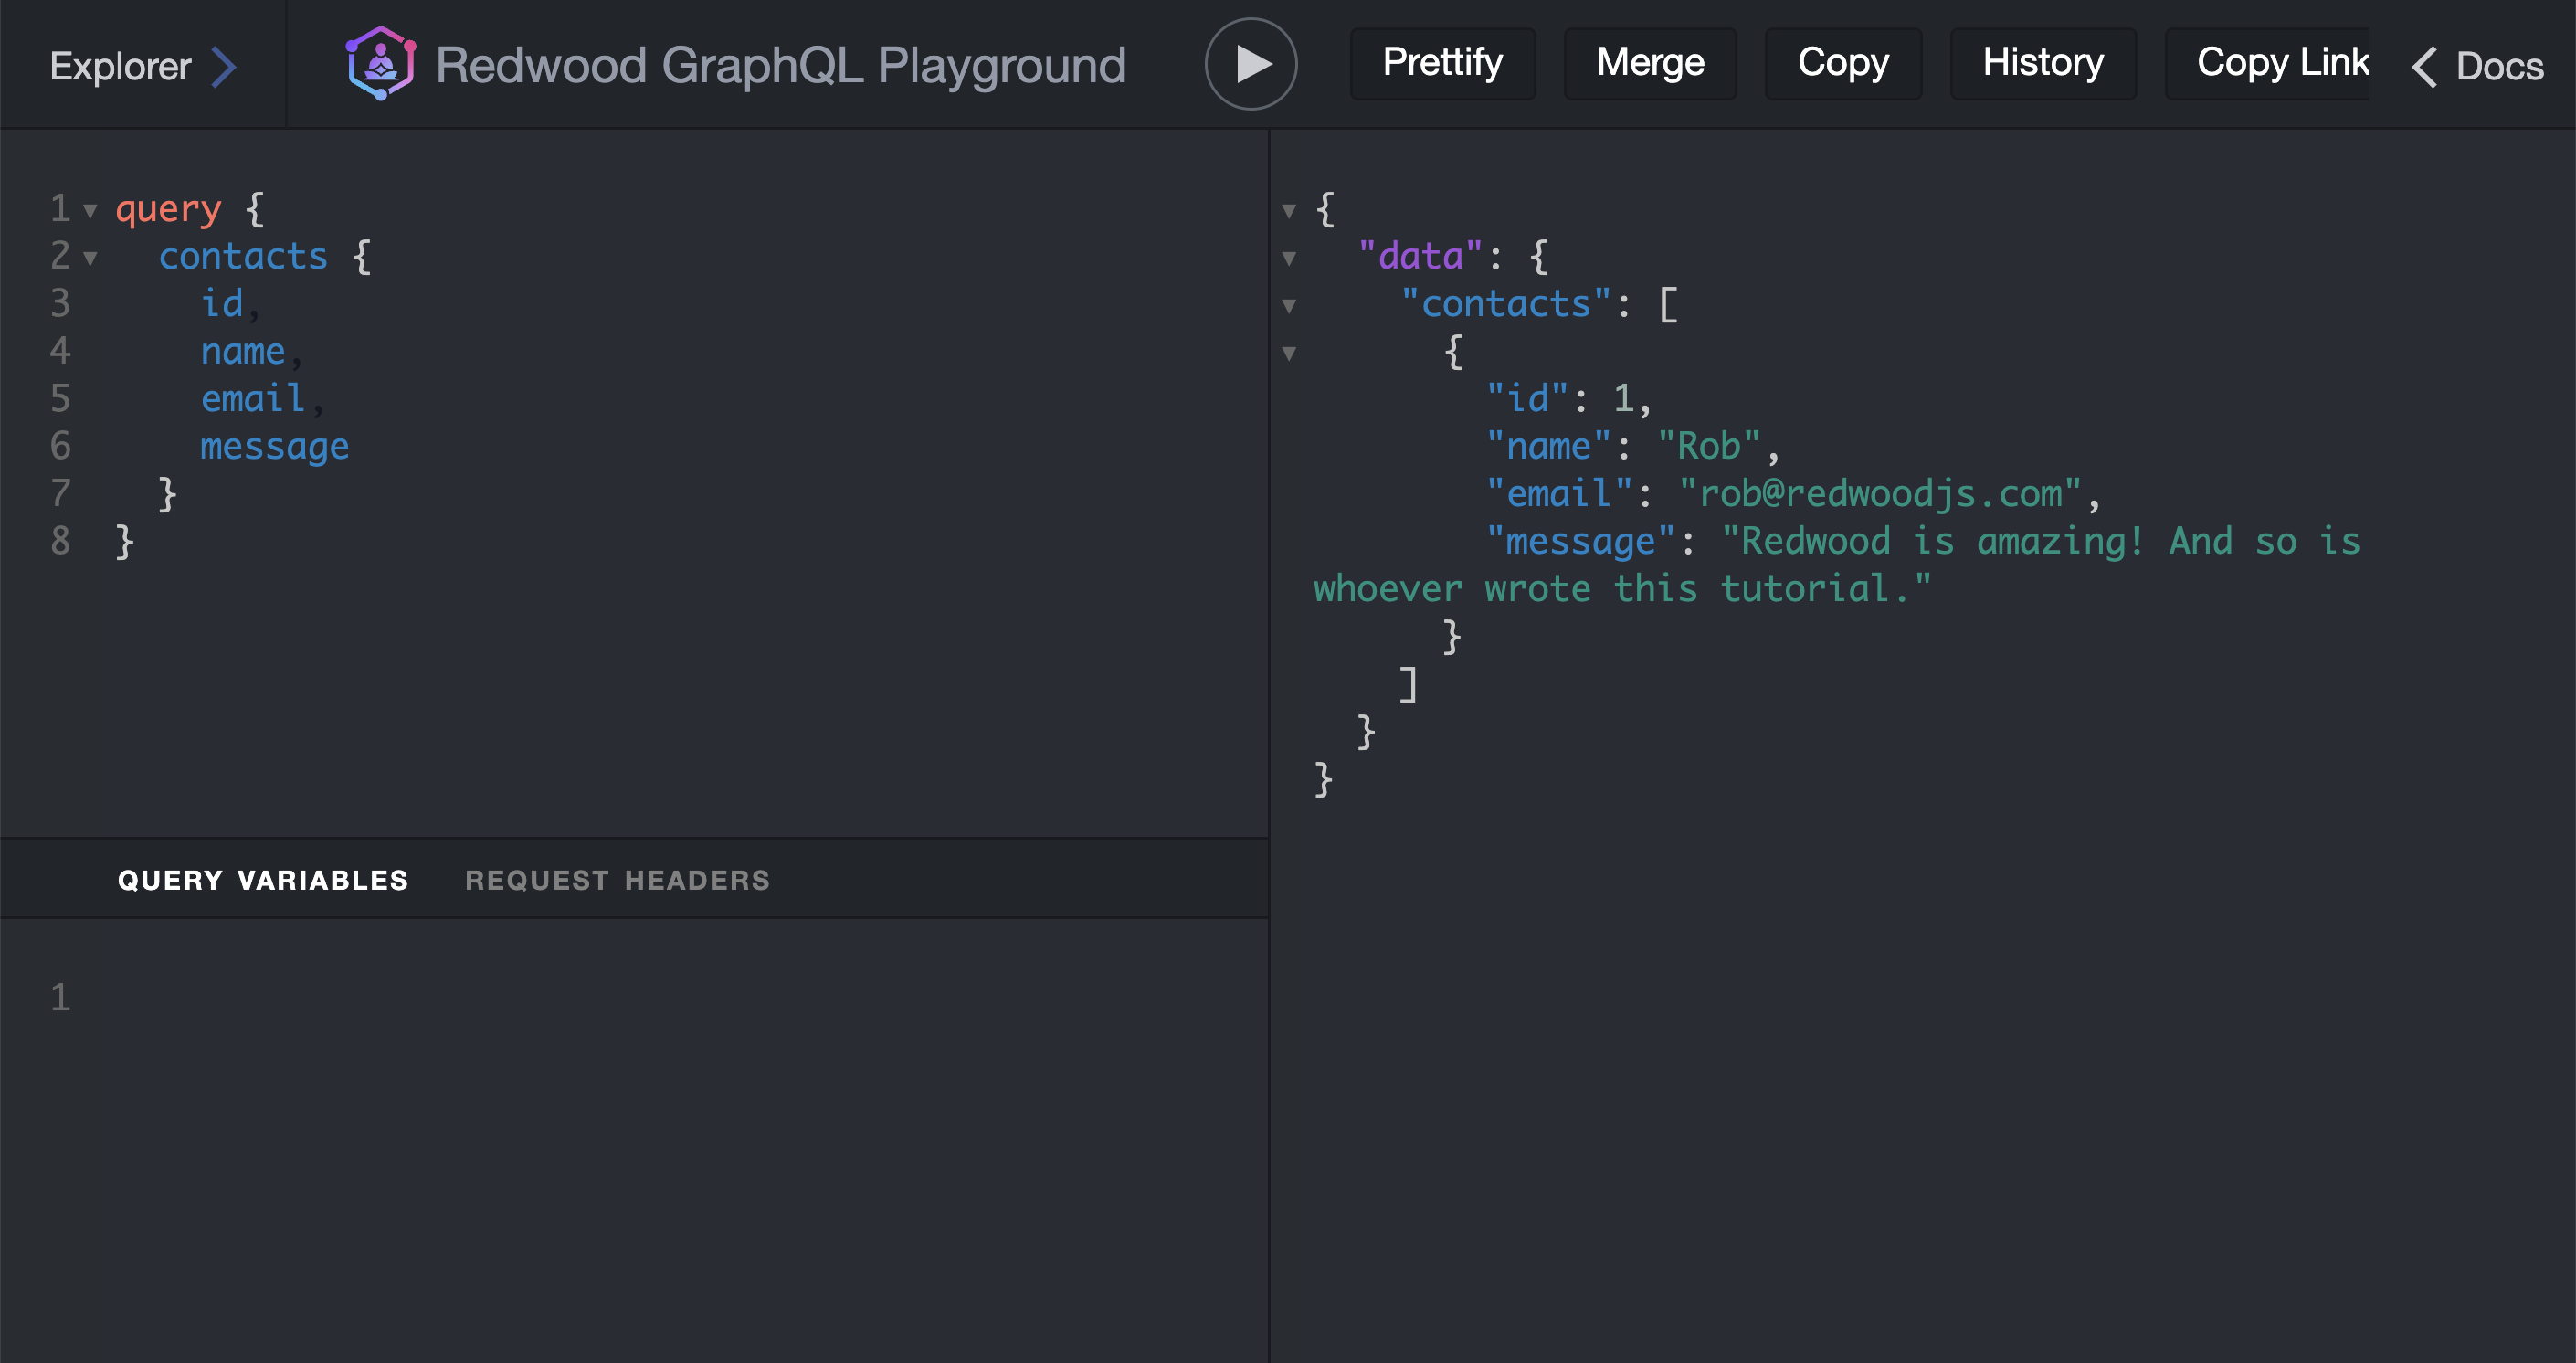The image size is (2576, 1363).
Task: Open the Docs panel
Action: click(x=2479, y=66)
